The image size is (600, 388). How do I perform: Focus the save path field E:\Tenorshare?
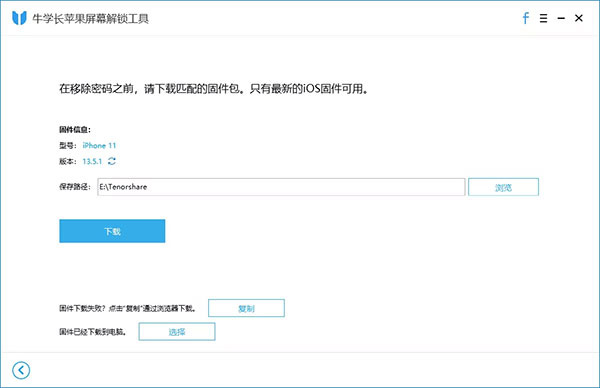pyautogui.click(x=281, y=187)
